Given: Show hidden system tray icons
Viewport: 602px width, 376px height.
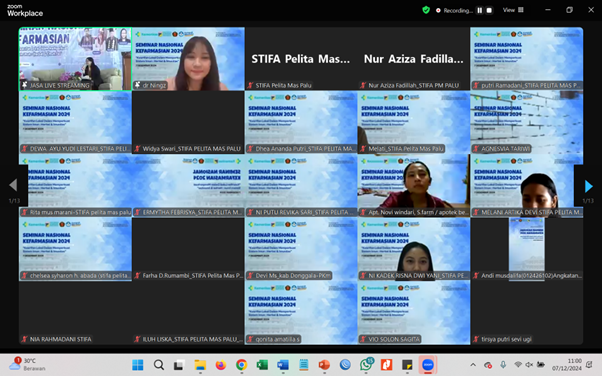Looking at the screenshot, I should [473, 364].
